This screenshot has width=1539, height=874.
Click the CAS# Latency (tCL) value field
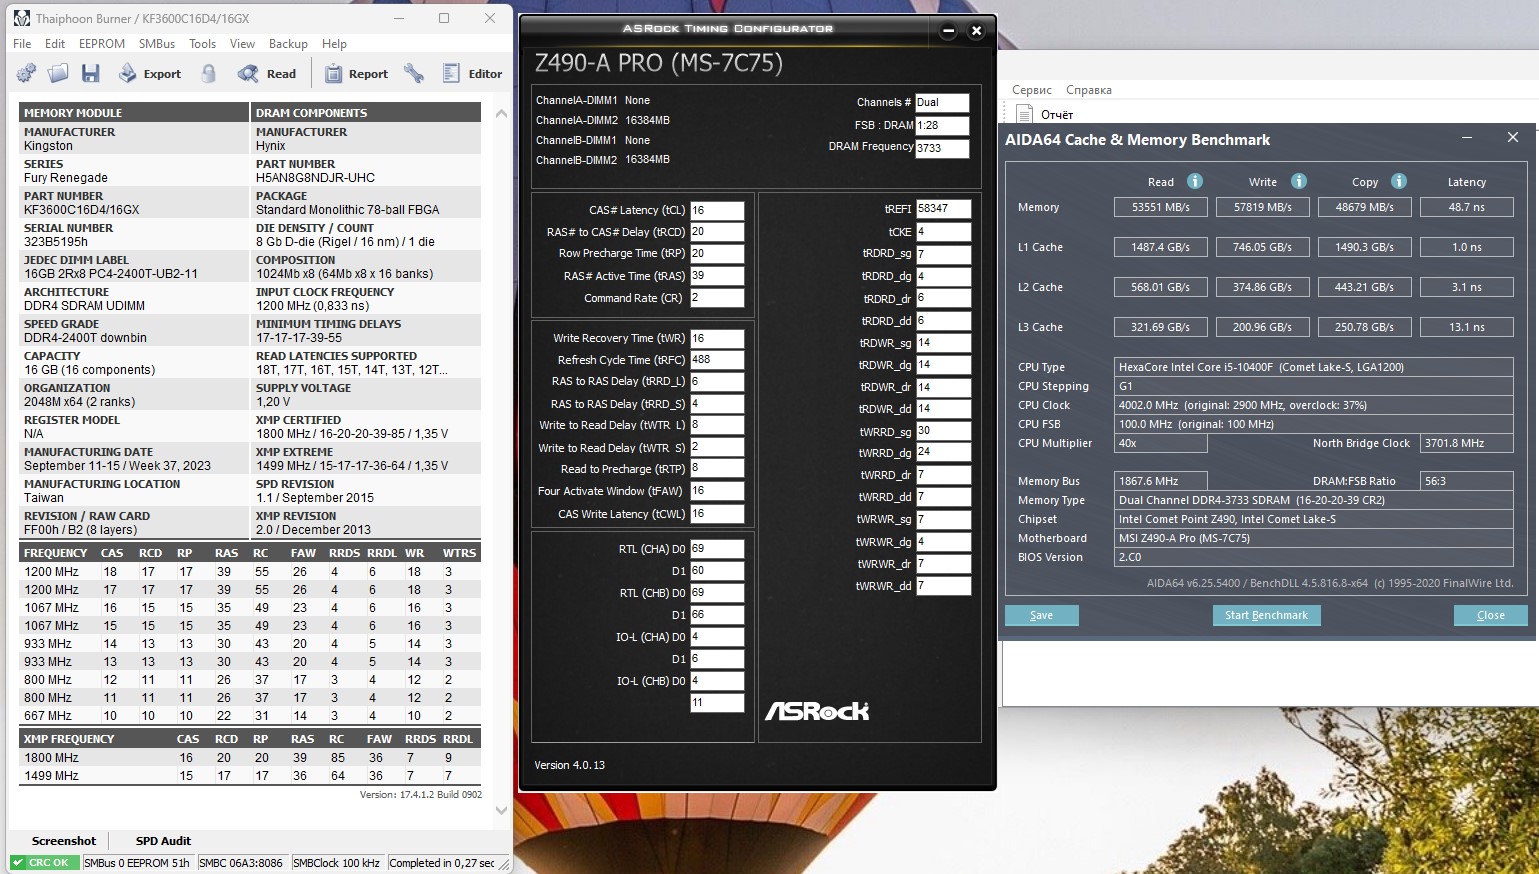717,210
